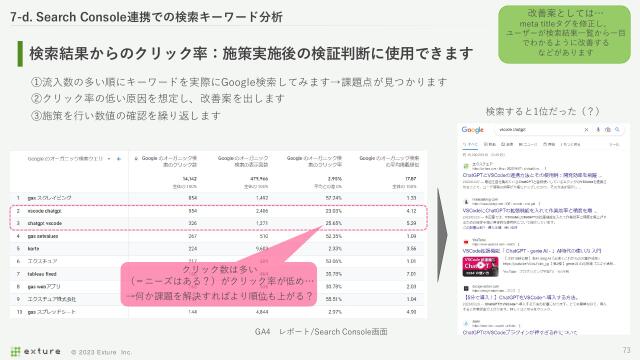
Task: Select the 'エクスチュア株式会社' query cell
Action: (x=51, y=299)
